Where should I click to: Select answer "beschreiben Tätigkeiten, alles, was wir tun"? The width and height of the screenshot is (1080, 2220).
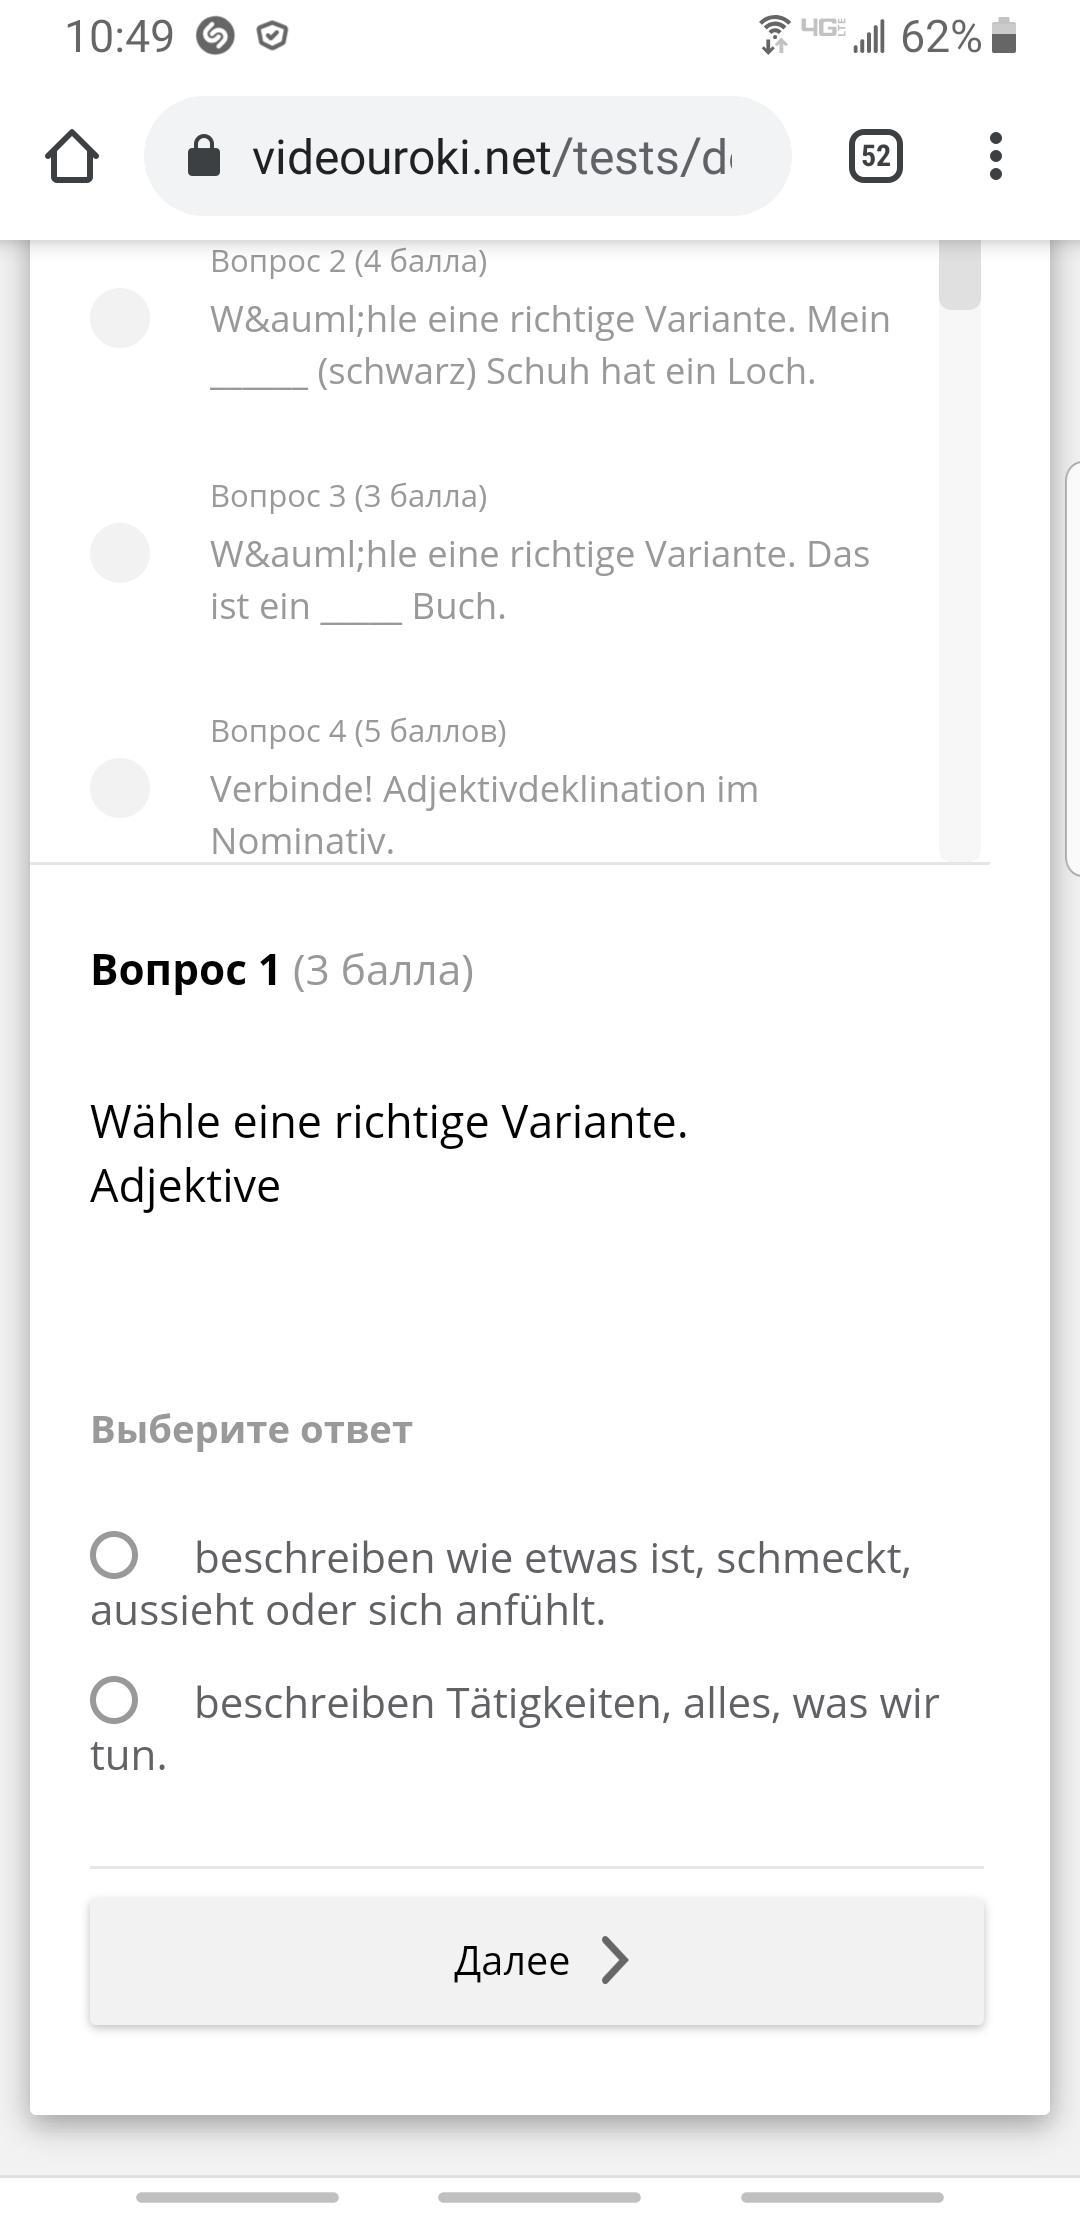pos(114,1700)
